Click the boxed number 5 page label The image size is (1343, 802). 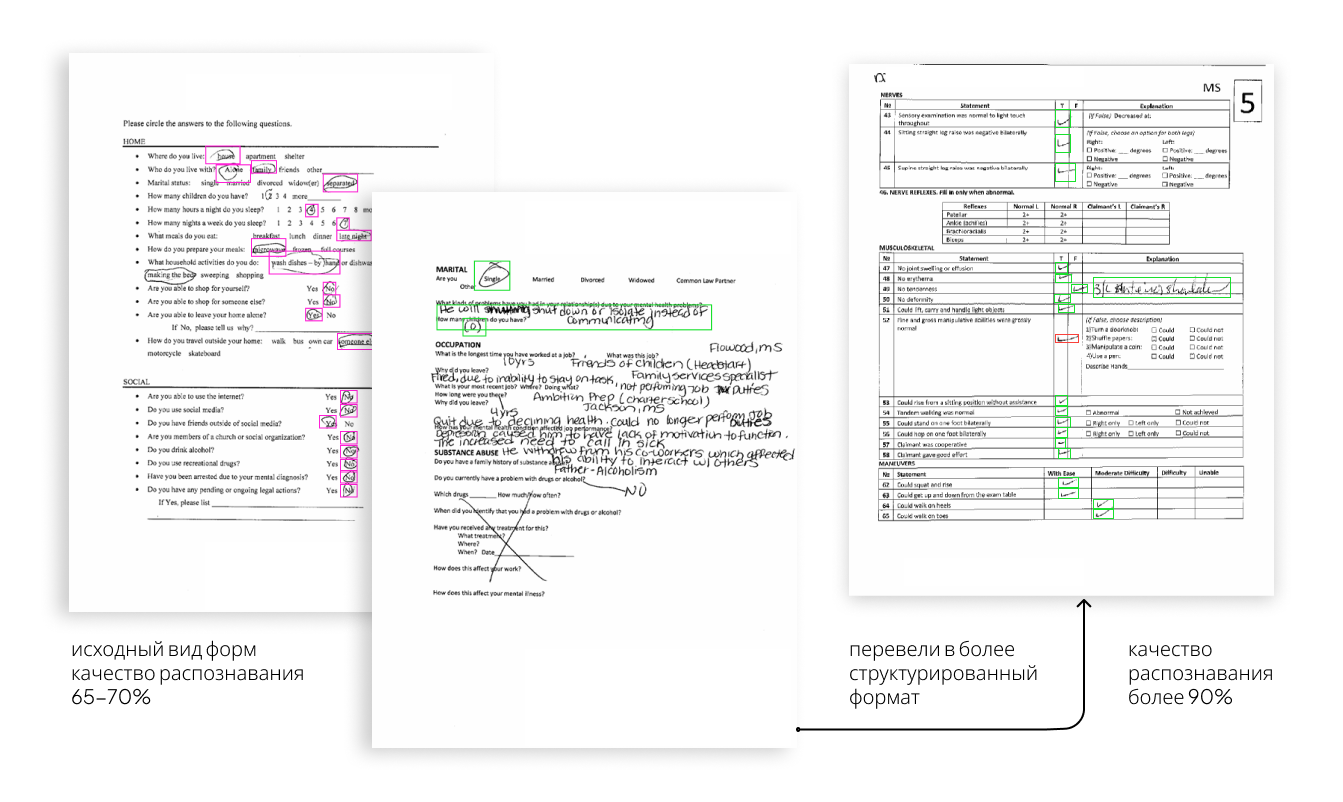pyautogui.click(x=1247, y=103)
